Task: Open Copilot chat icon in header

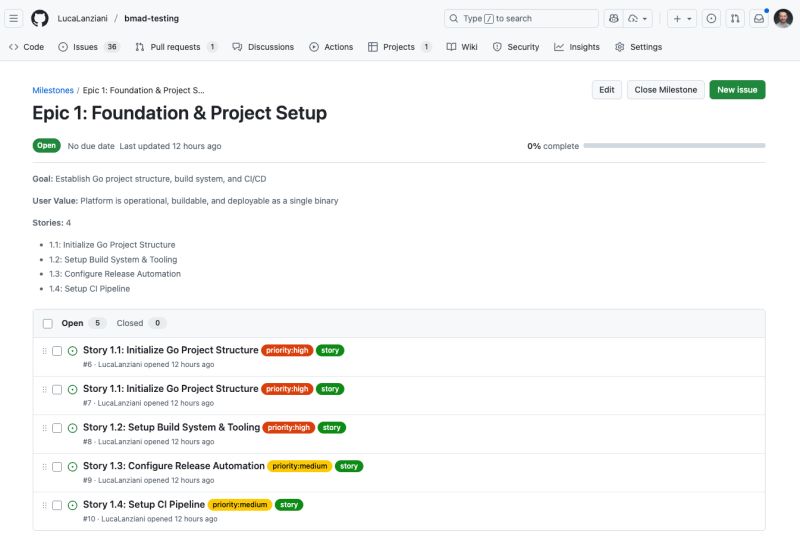Action: pos(613,18)
